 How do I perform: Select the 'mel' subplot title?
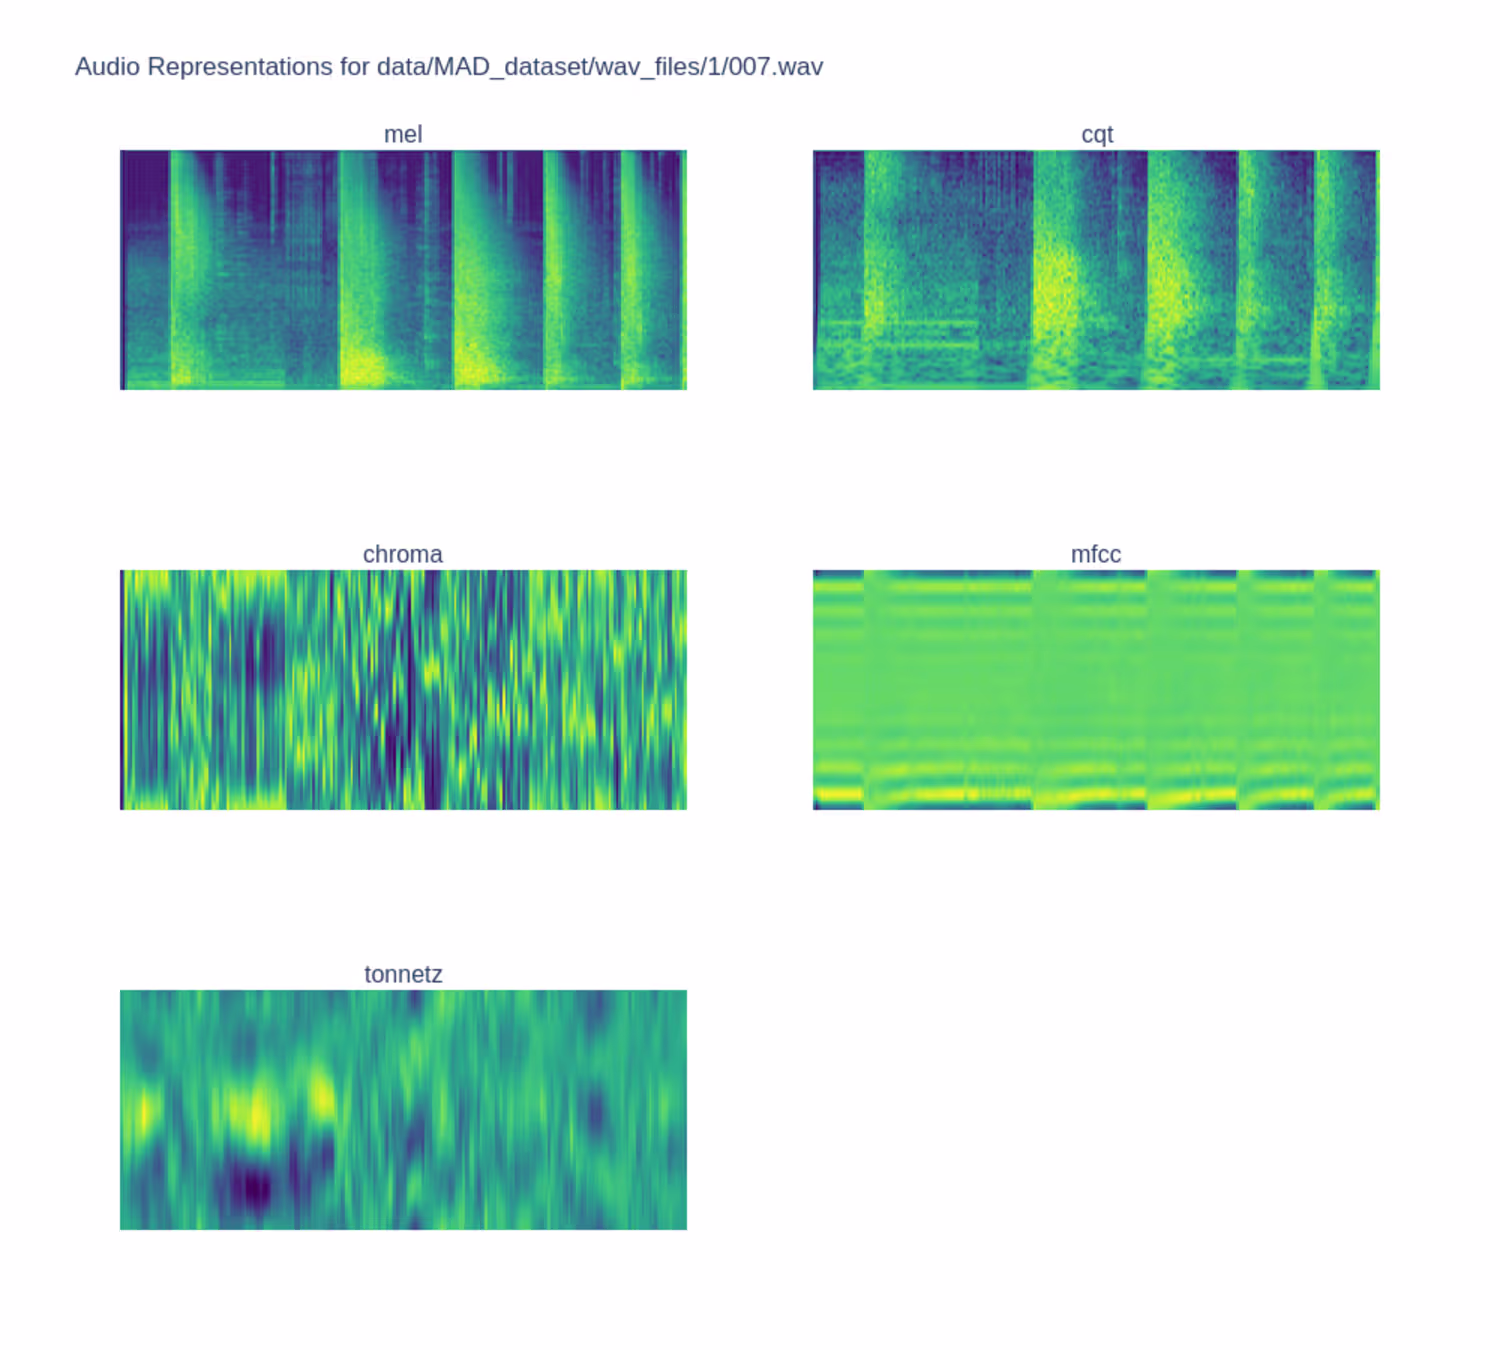[403, 134]
